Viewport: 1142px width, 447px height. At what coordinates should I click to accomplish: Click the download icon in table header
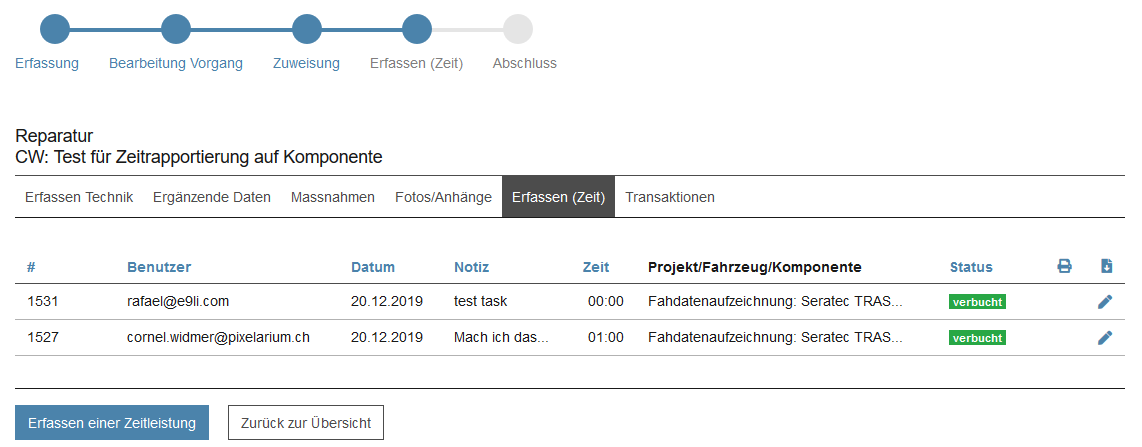point(1106,267)
